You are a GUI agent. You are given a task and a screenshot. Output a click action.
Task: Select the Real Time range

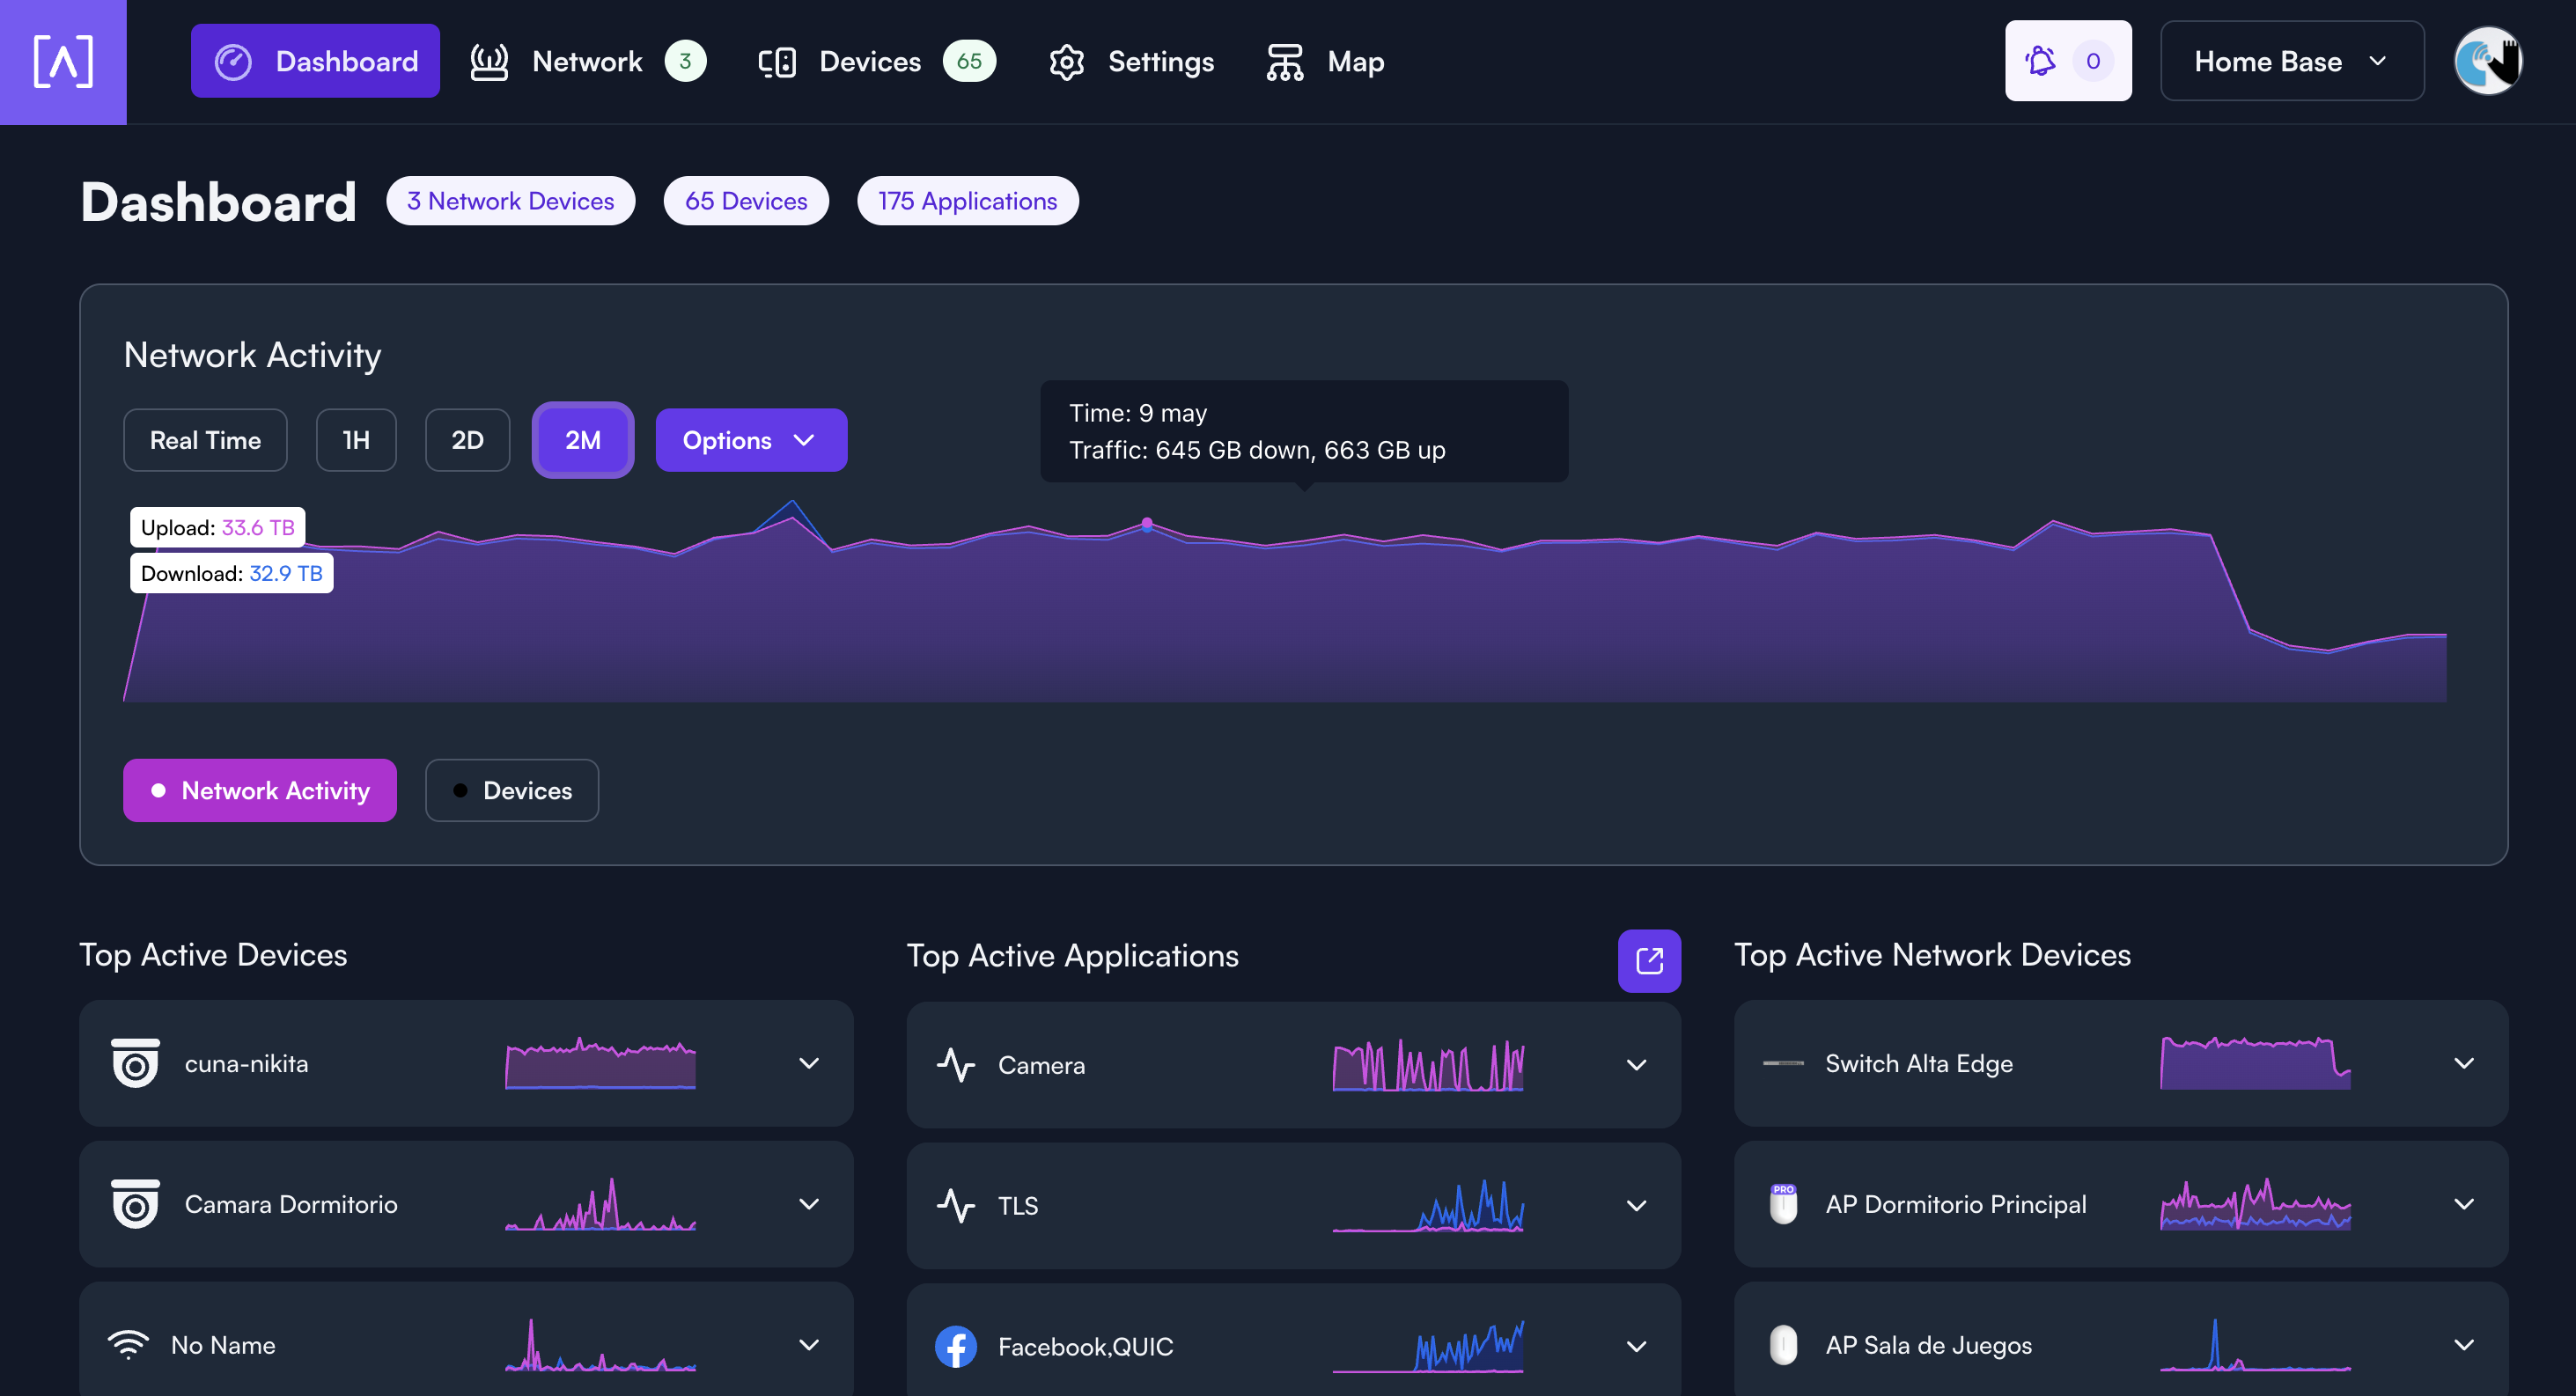click(205, 440)
